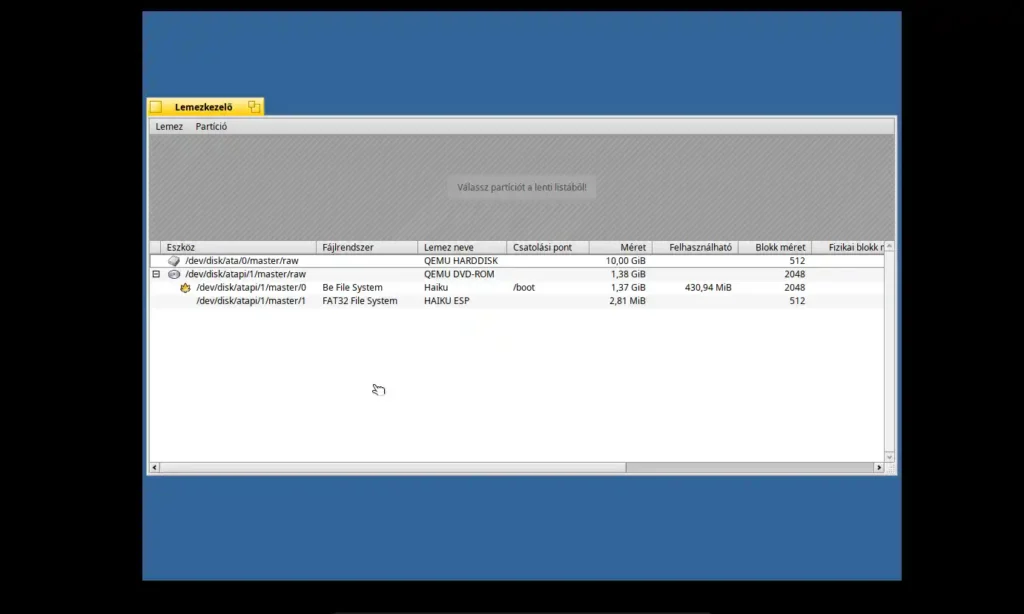The image size is (1024, 614).
Task: Click the horizontal scrollbar right arrow
Action: [879, 468]
